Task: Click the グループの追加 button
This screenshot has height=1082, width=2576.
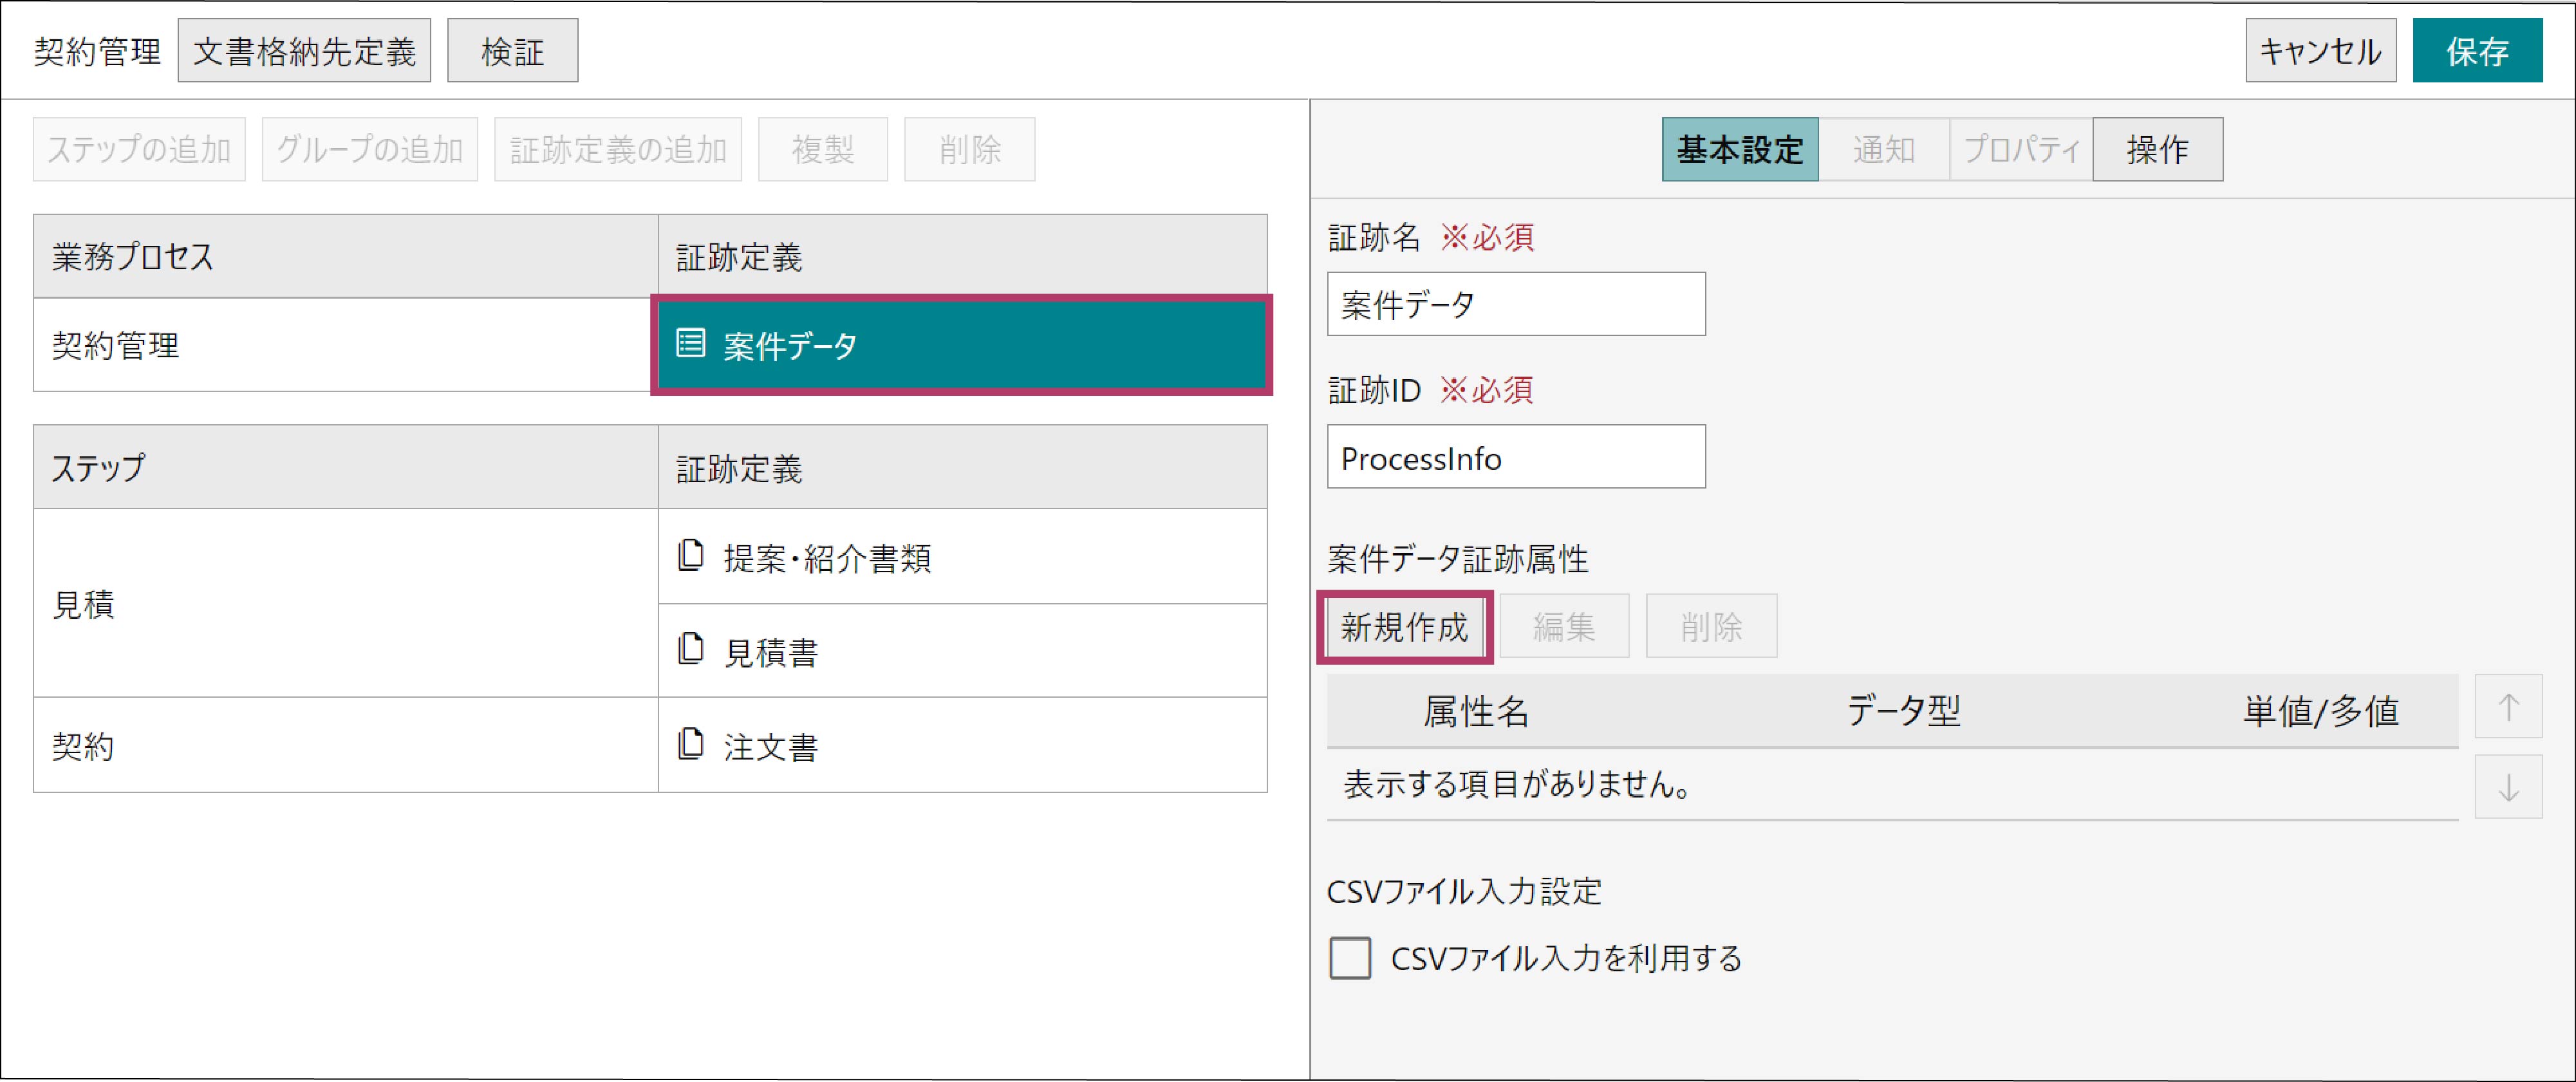Action: [370, 149]
